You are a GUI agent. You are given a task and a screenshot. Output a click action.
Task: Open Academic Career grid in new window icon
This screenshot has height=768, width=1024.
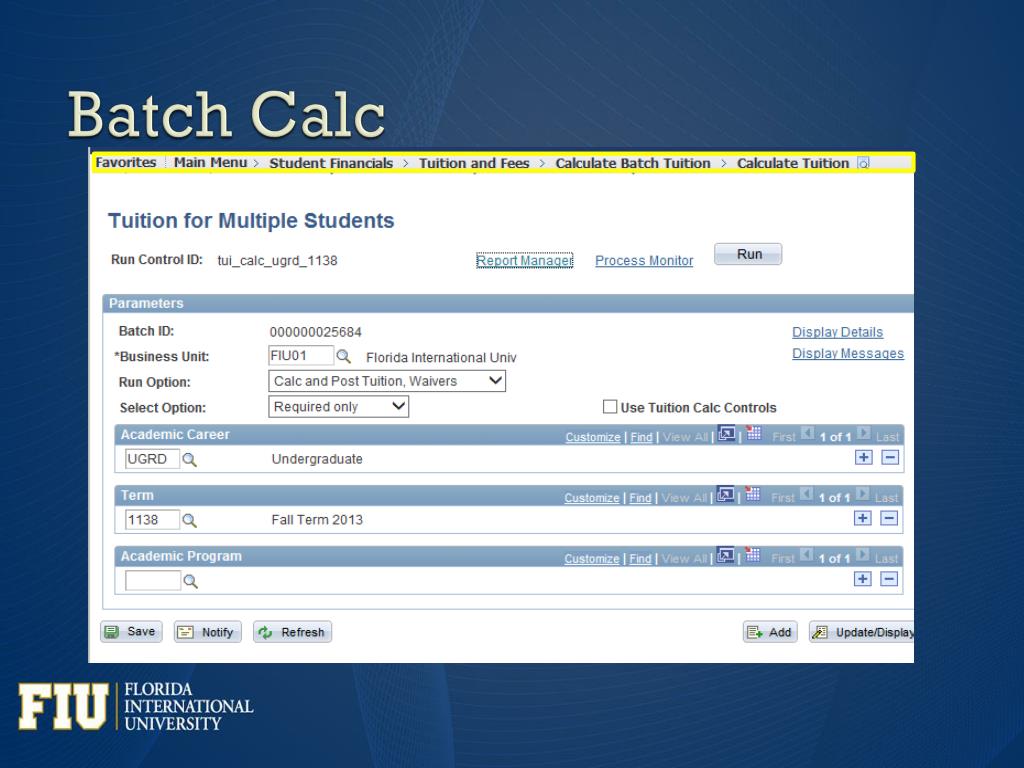726,434
